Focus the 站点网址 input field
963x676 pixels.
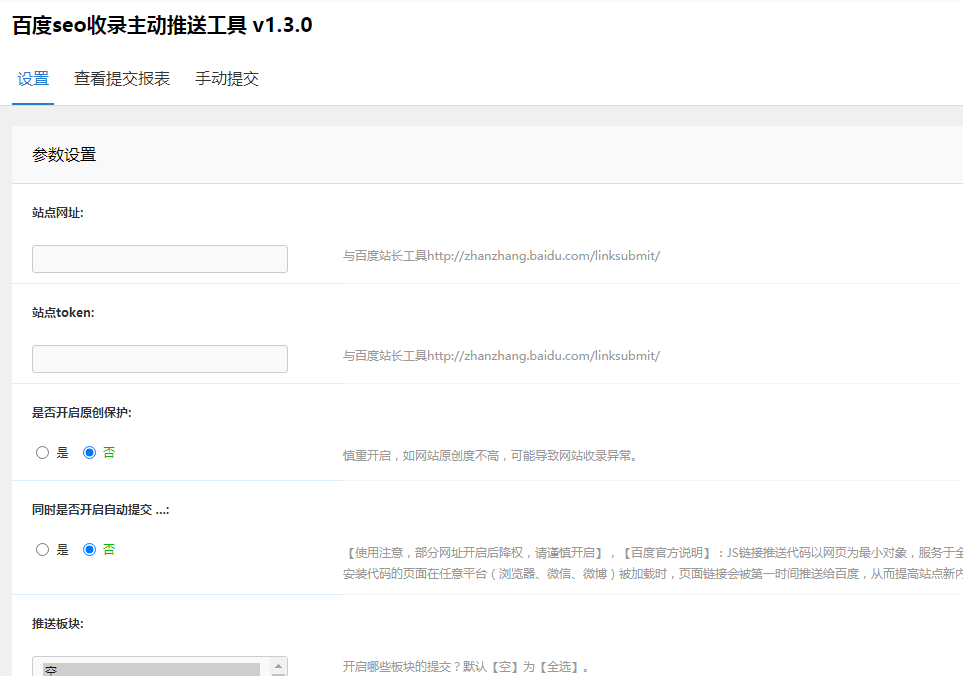(x=160, y=259)
